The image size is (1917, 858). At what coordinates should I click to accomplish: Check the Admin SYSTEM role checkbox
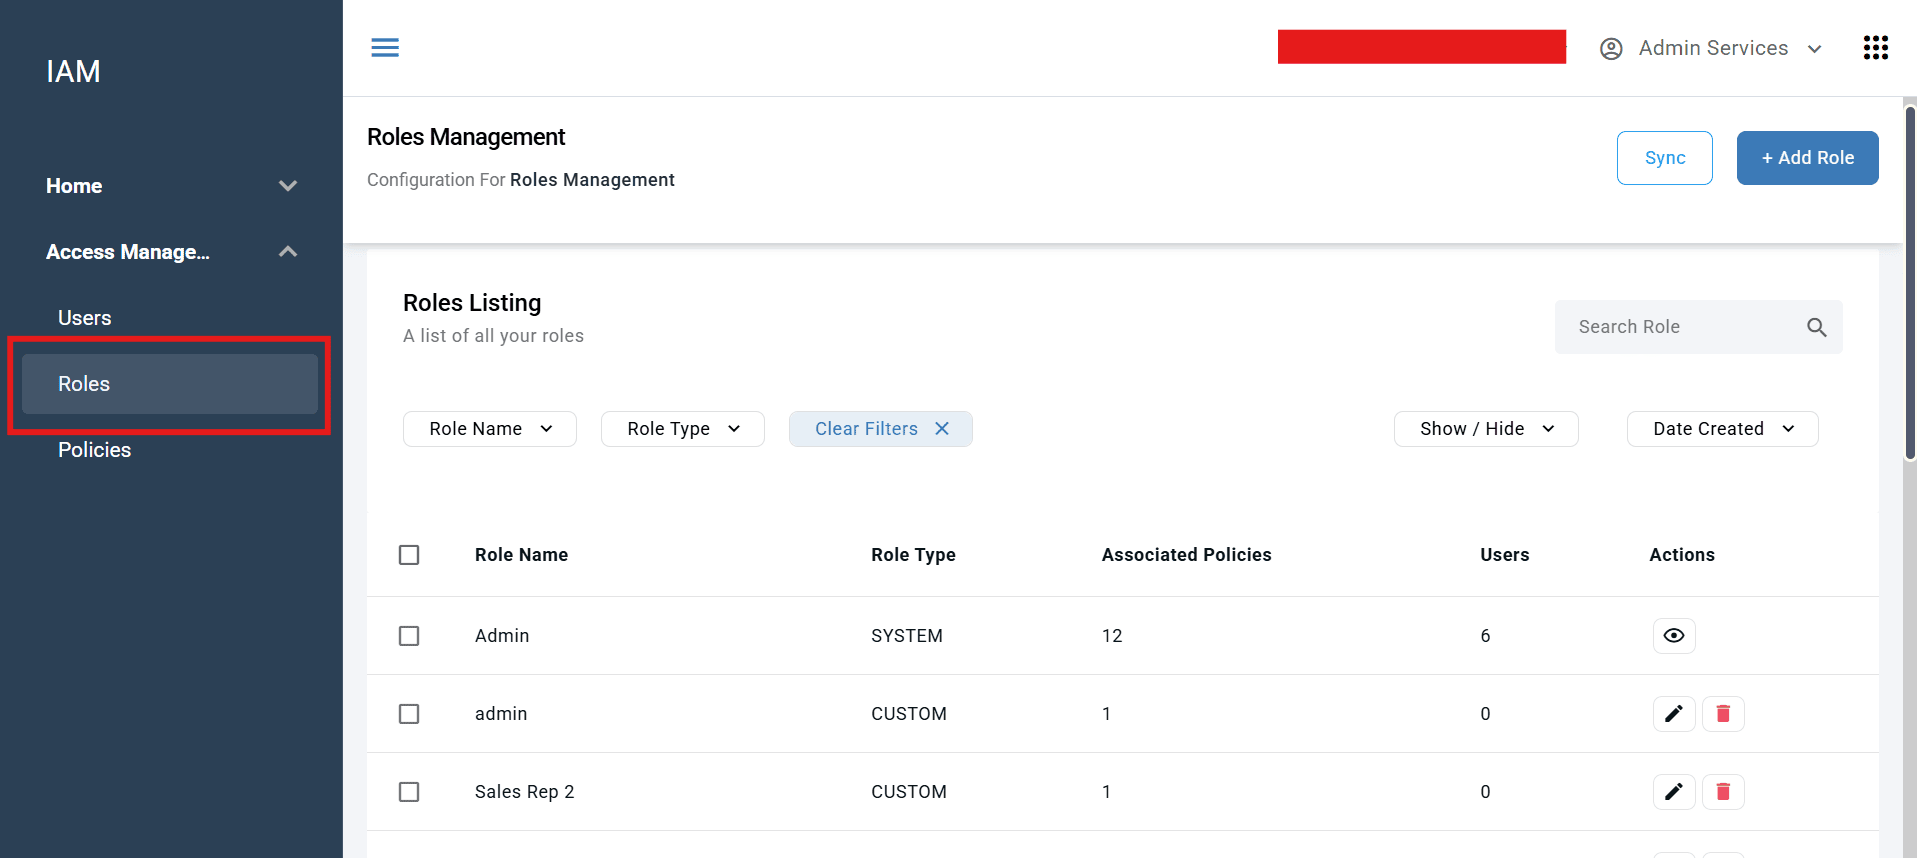point(409,636)
